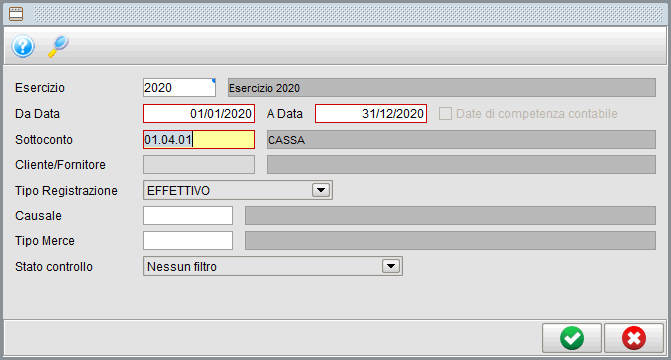Click the A Data field 31/12/2020
The image size is (671, 360).
point(371,113)
